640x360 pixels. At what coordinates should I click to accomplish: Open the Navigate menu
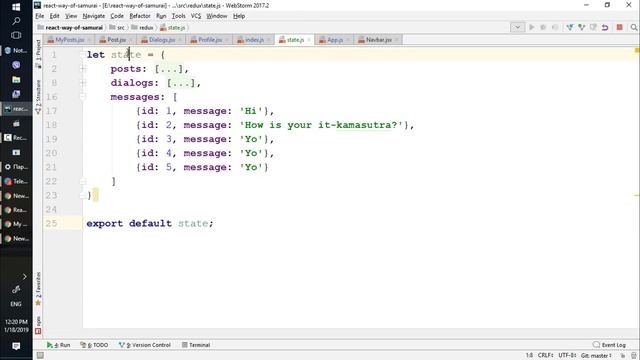[x=94, y=16]
